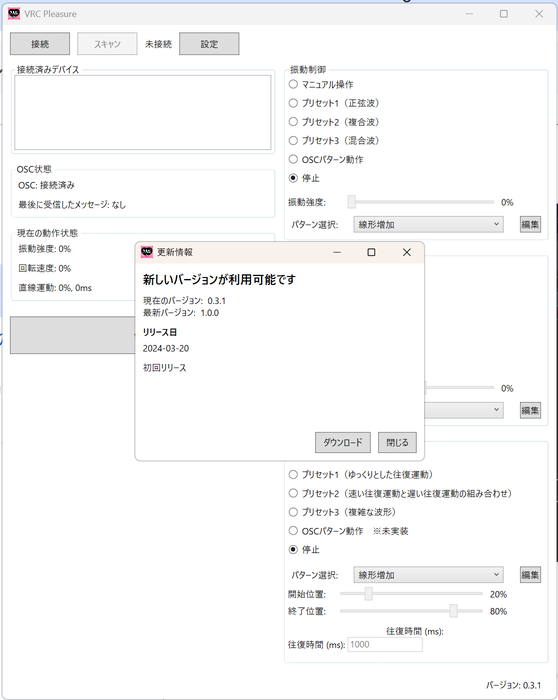
Task: Click the 接続 connect button
Action: [x=40, y=44]
